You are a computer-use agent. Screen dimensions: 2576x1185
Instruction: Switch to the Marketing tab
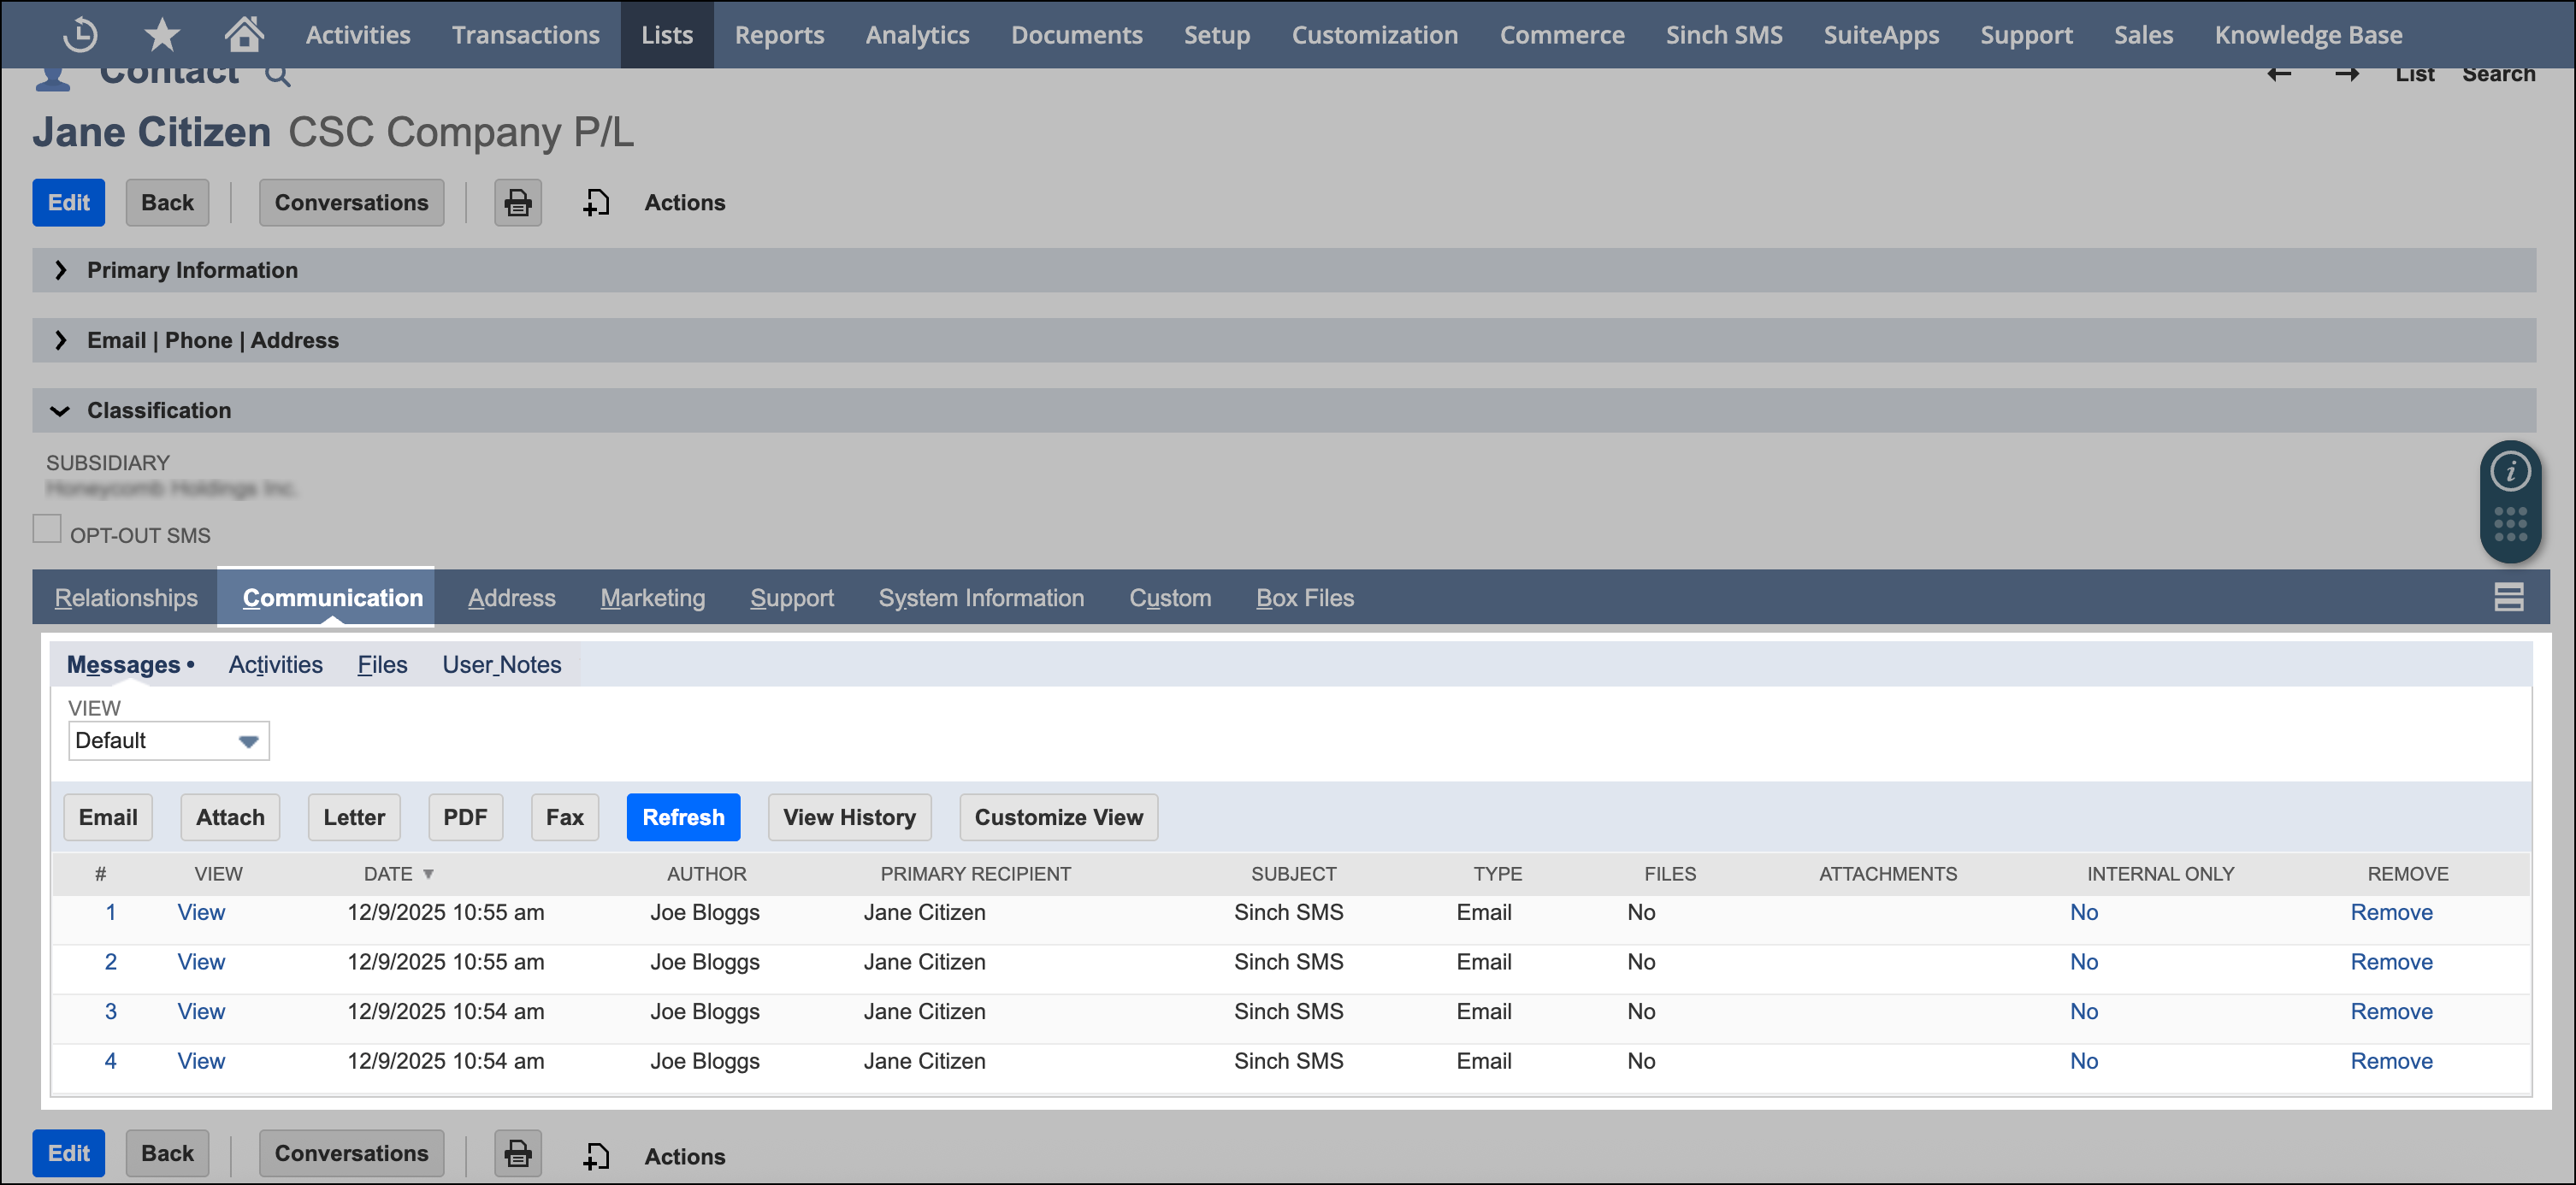[x=652, y=597]
